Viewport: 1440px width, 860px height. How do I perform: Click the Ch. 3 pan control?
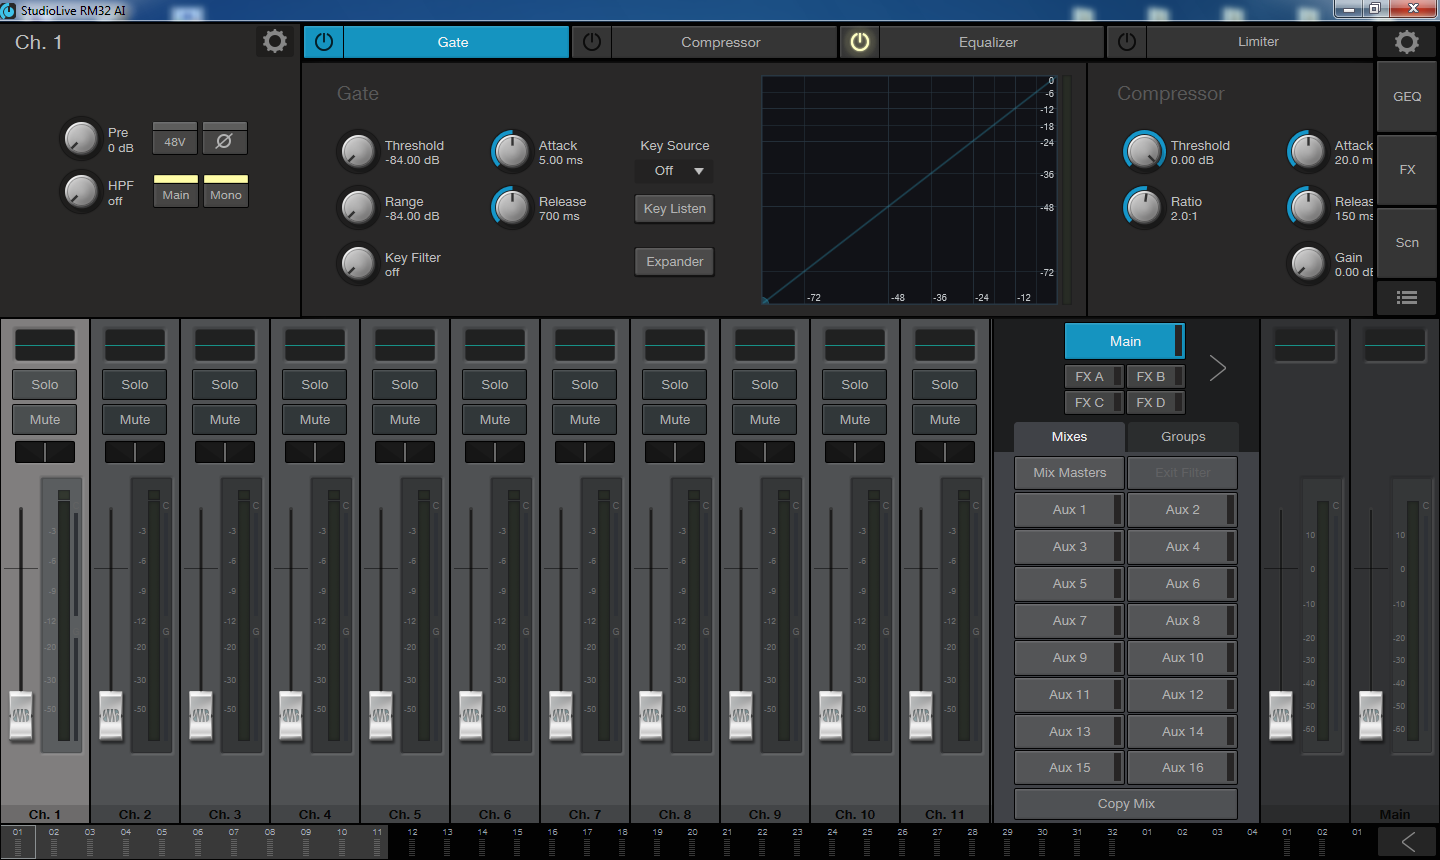[x=225, y=452]
